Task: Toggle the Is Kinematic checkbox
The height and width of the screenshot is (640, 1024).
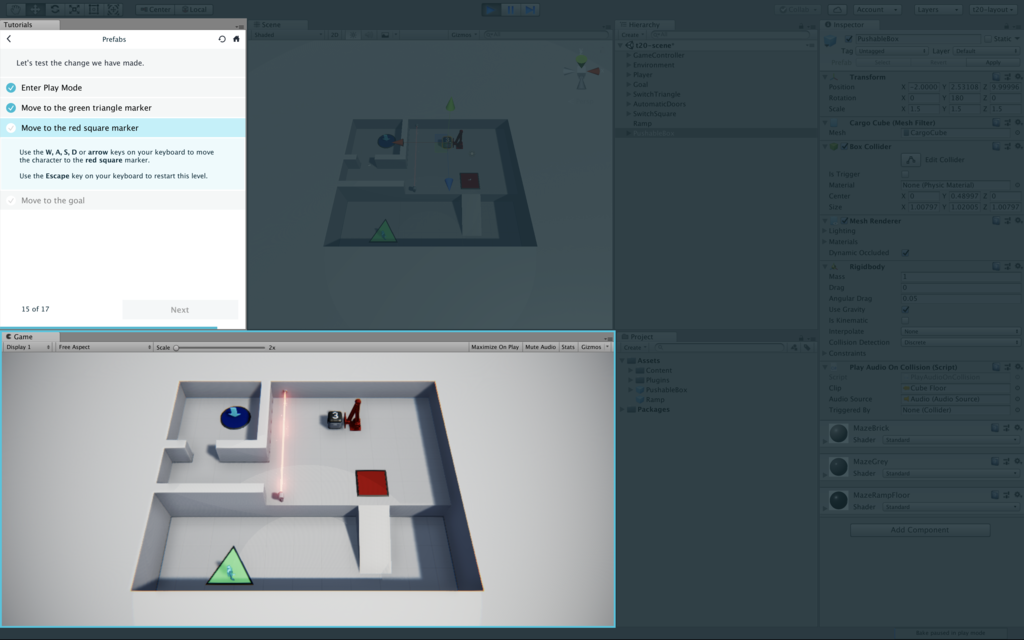Action: point(905,321)
